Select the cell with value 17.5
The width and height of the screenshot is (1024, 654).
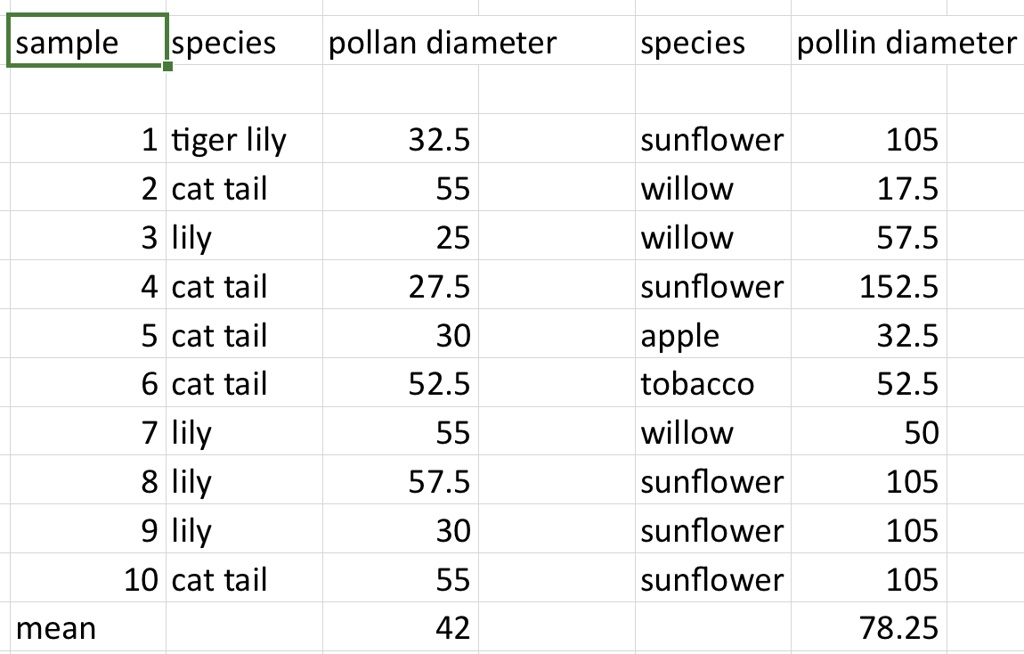click(869, 188)
